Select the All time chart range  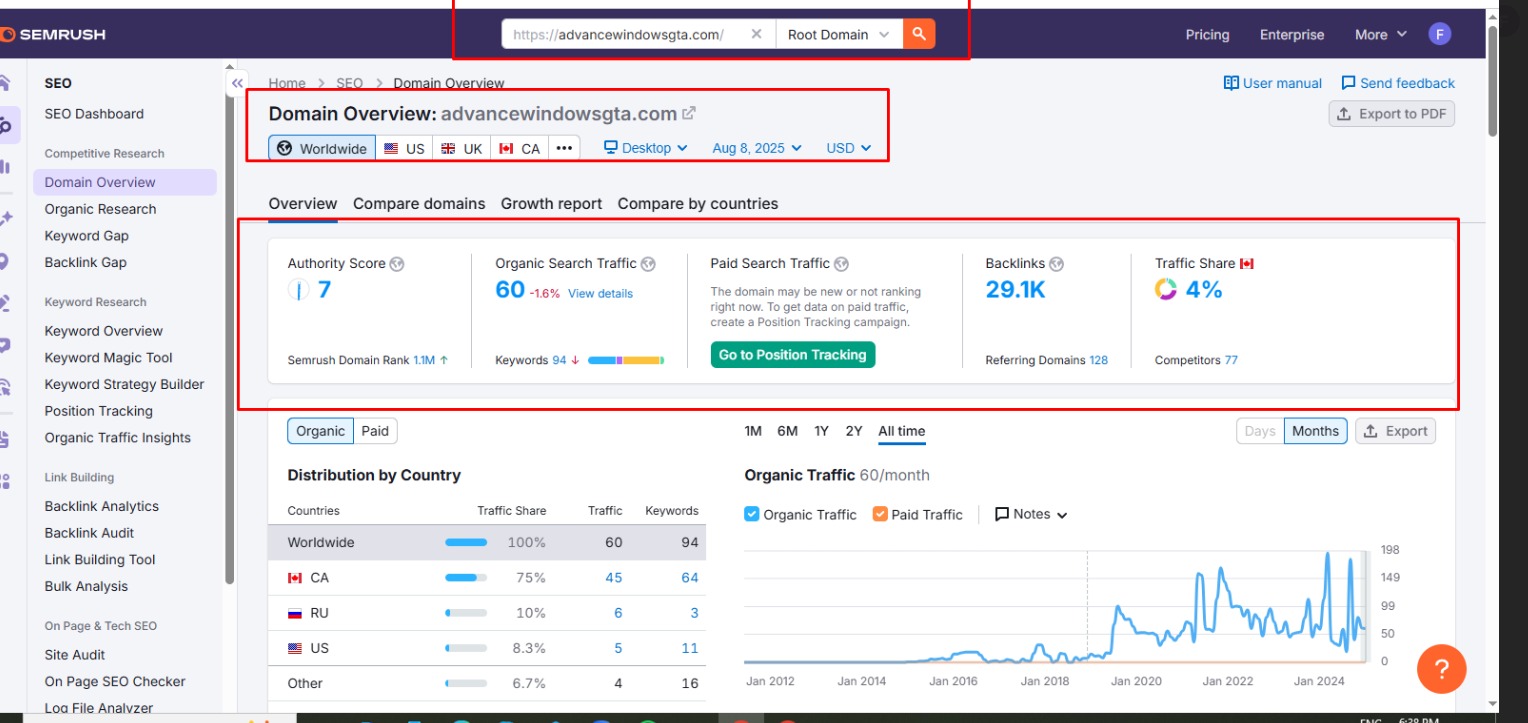pos(902,431)
